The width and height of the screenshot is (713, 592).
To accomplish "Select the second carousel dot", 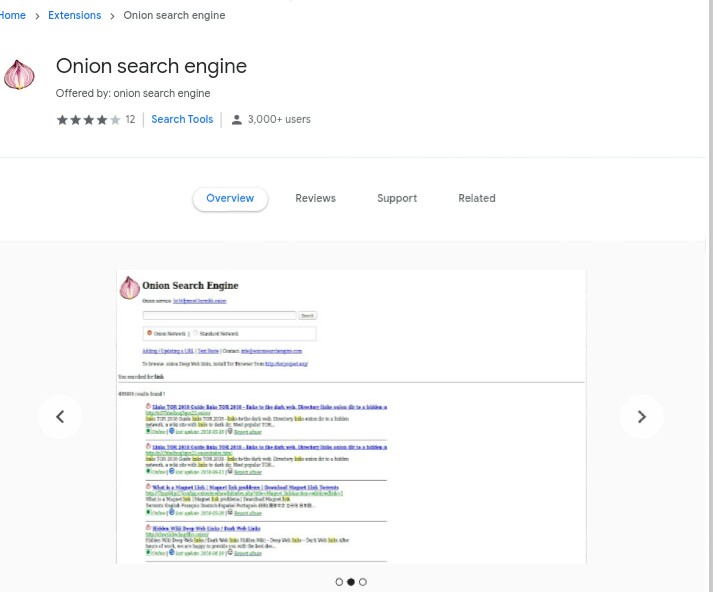I will 351,582.
